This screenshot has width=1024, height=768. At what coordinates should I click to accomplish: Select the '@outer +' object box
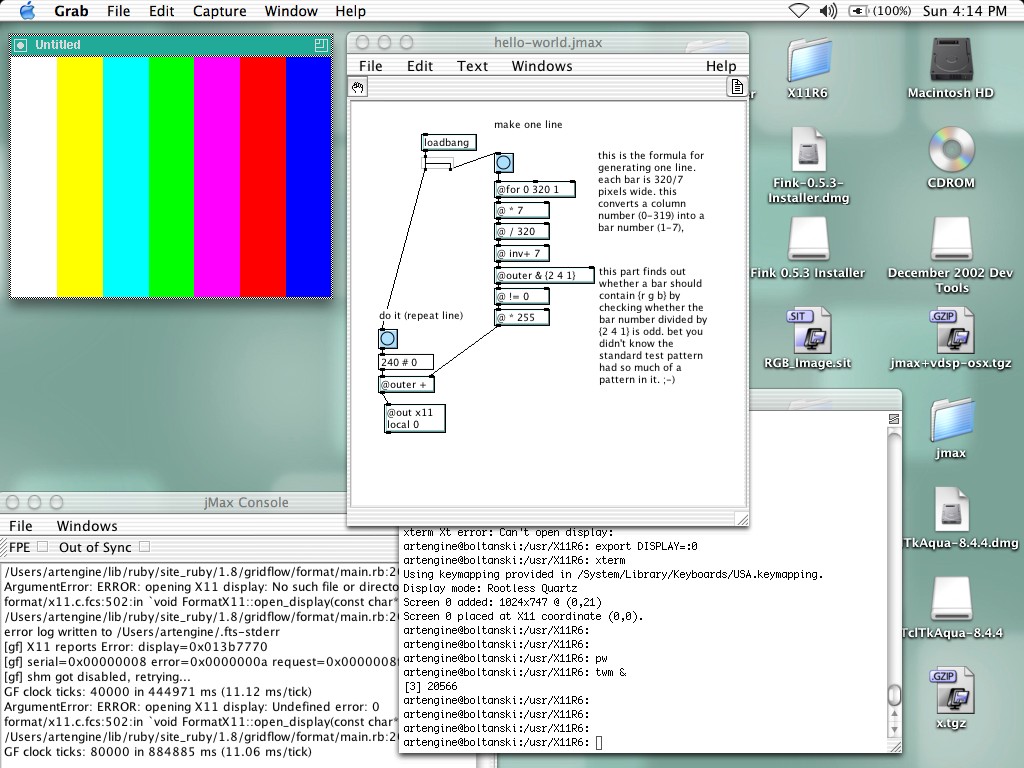pyautogui.click(x=406, y=385)
